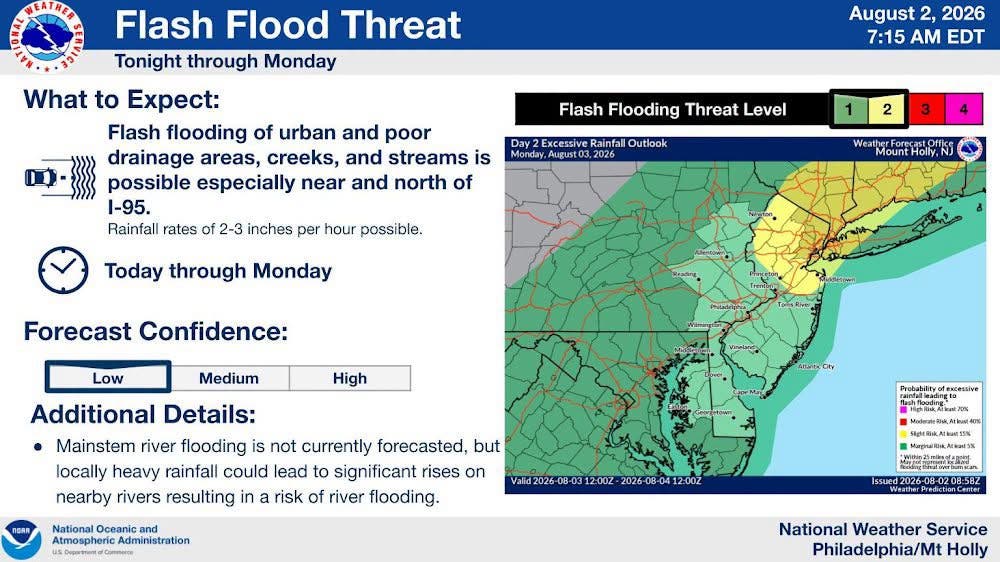Select the High forecast confidence box
Image resolution: width=1000 pixels, height=562 pixels.
point(350,378)
